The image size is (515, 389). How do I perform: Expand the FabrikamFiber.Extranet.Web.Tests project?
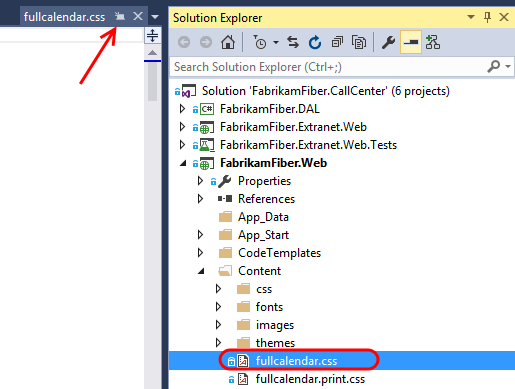pyautogui.click(x=182, y=145)
